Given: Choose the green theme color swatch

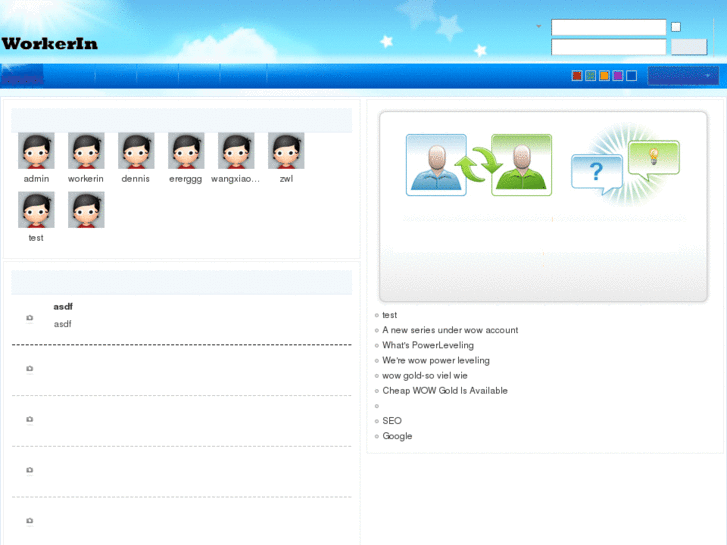Looking at the screenshot, I should (590, 76).
